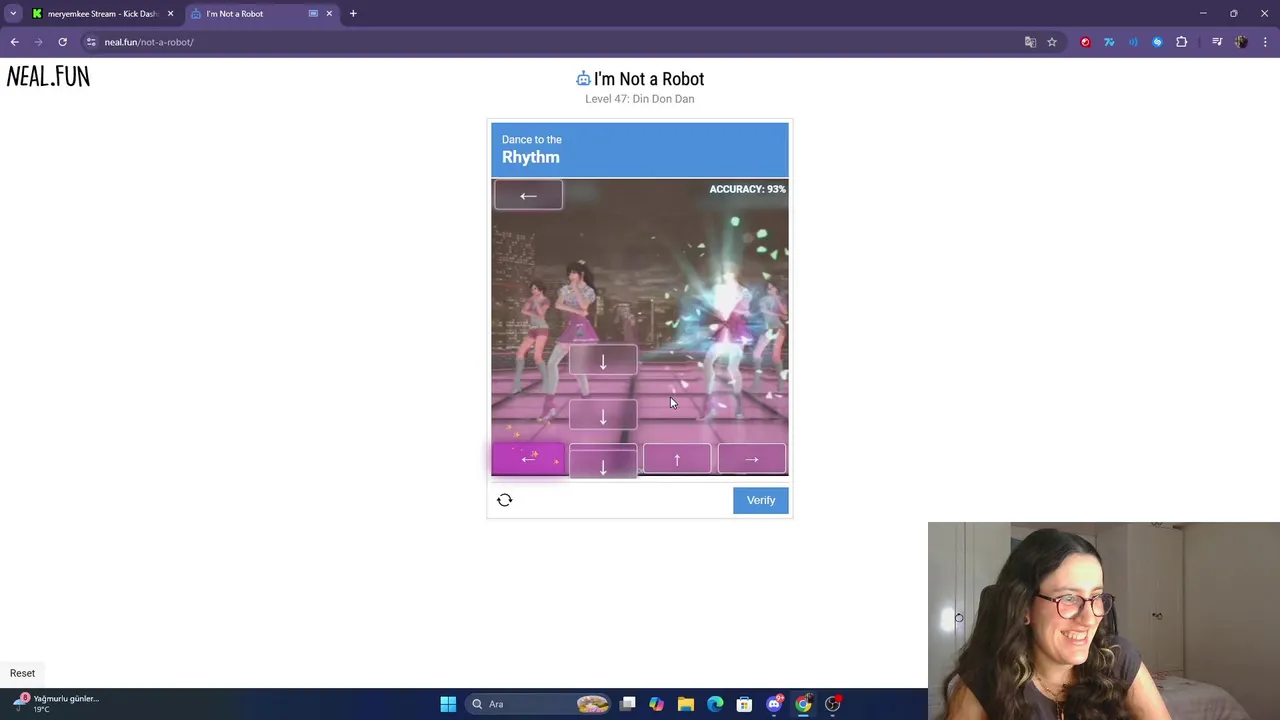Open the Chrome profile avatar

tap(1241, 42)
